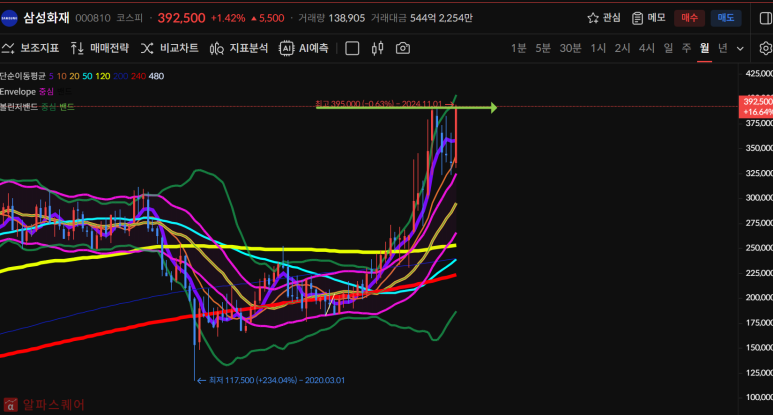The height and width of the screenshot is (415, 773).
Task: Toggle the amber 20 moving average
Action: coord(74,76)
